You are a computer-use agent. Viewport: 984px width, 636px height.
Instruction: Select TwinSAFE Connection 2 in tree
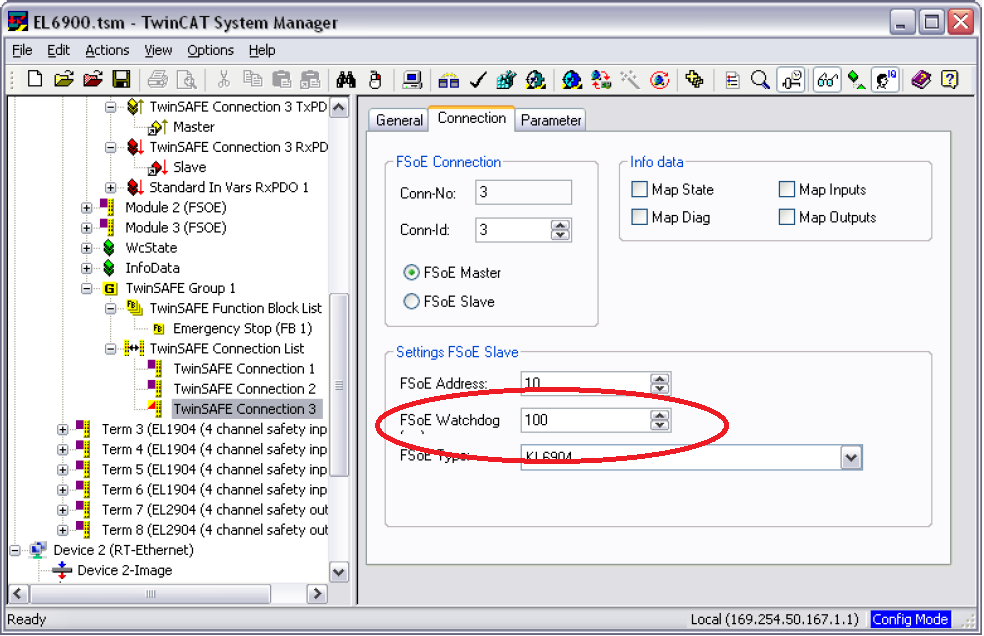point(244,389)
